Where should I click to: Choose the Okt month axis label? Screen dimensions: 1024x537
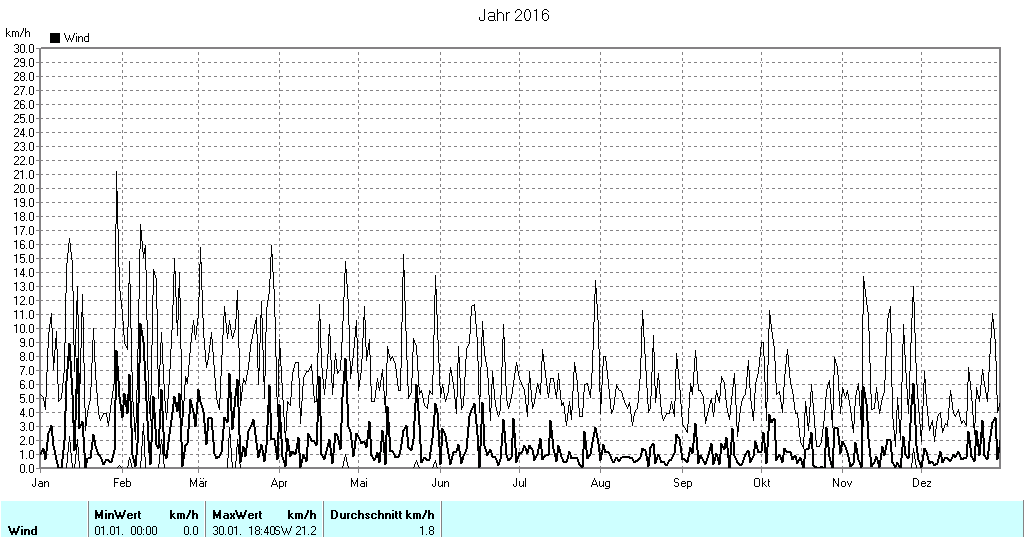pyautogui.click(x=761, y=483)
